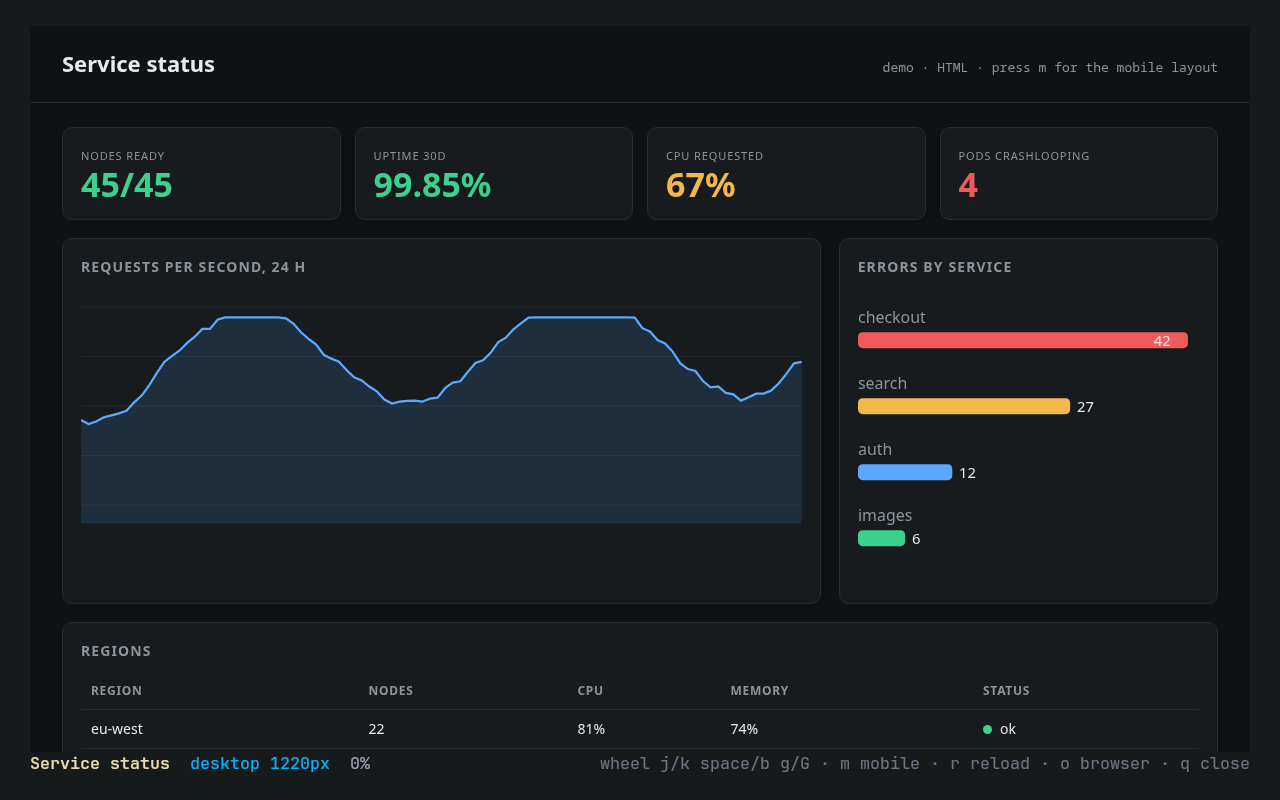Click the auth service label
The width and height of the screenshot is (1280, 800).
(875, 449)
